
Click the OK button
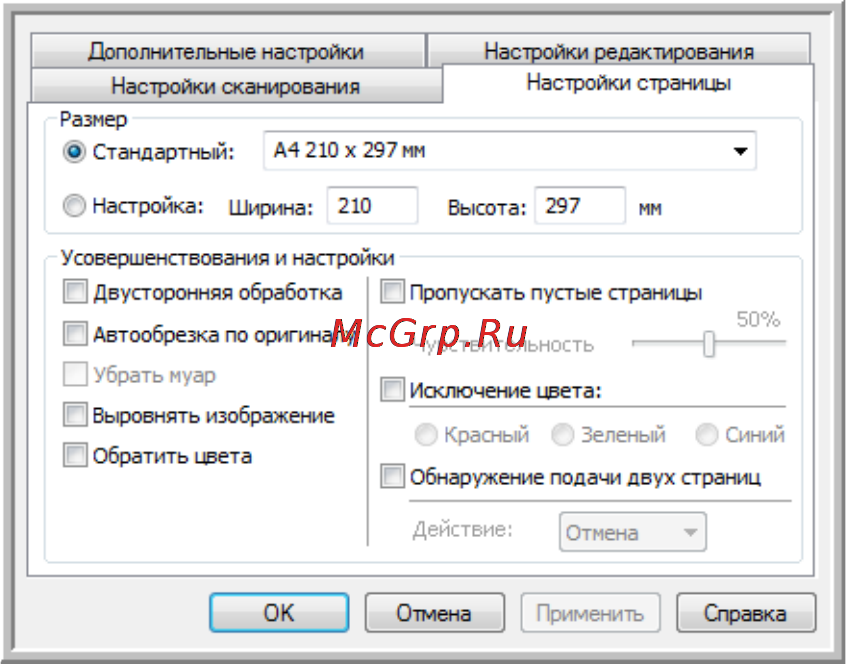[x=279, y=613]
